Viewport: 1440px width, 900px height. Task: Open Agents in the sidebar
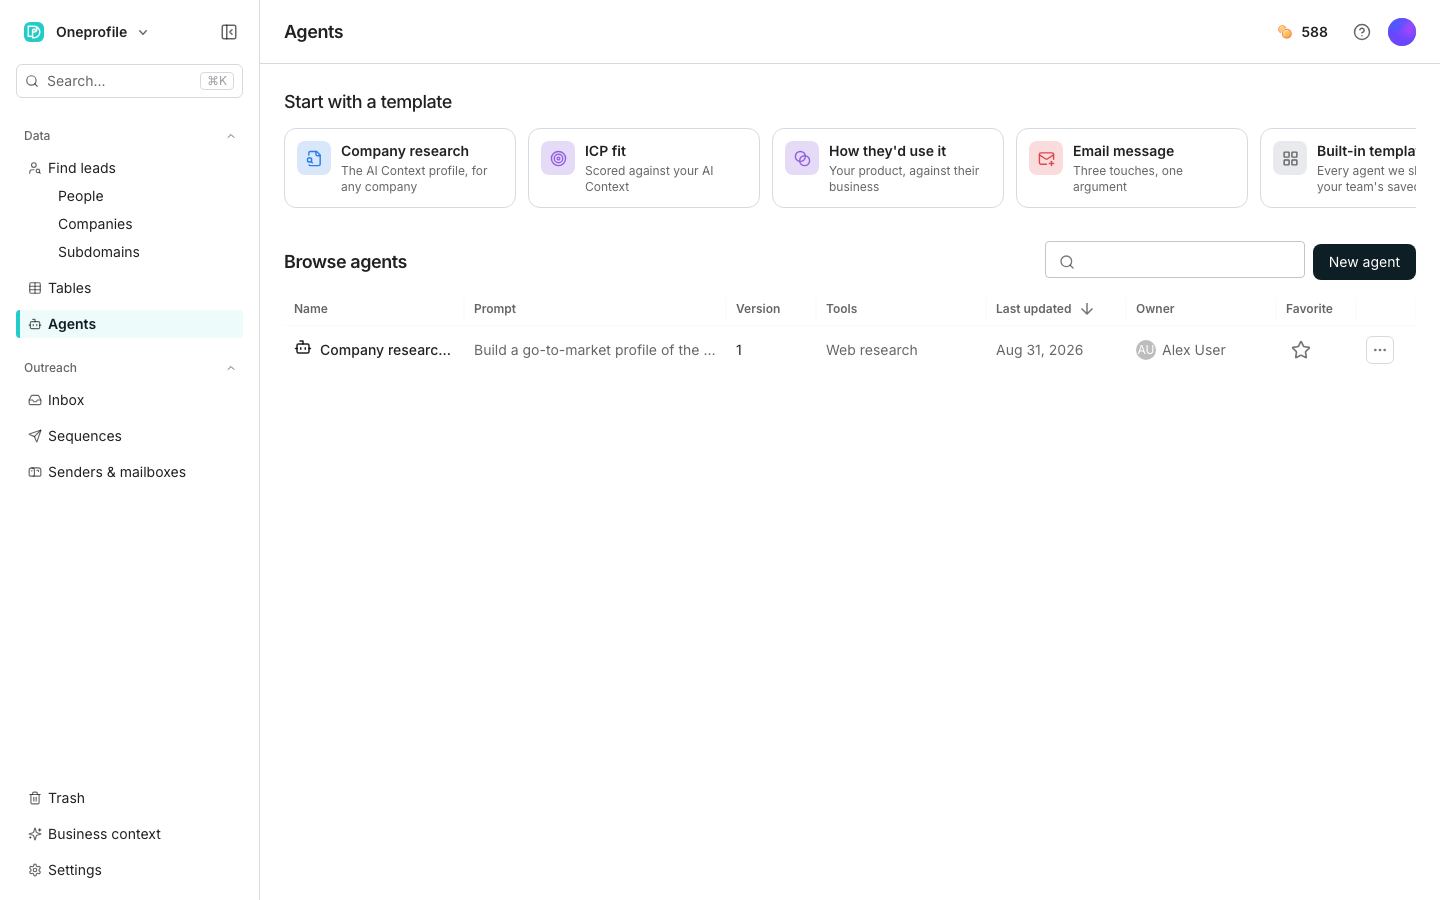129,324
